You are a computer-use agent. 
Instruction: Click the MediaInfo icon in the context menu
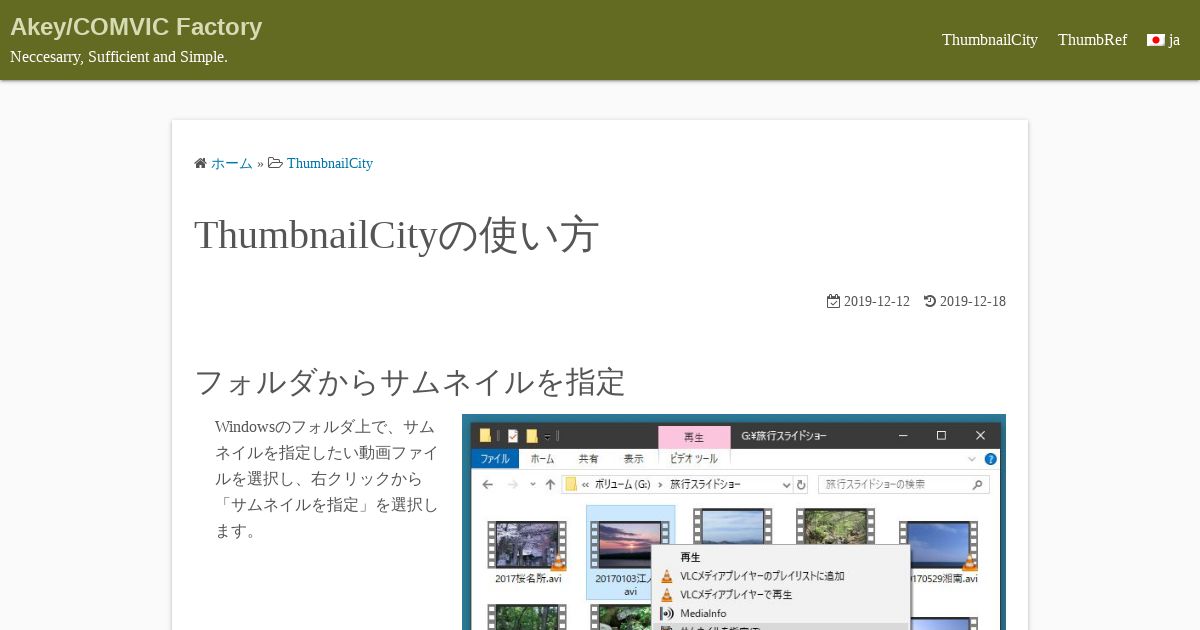pyautogui.click(x=667, y=613)
